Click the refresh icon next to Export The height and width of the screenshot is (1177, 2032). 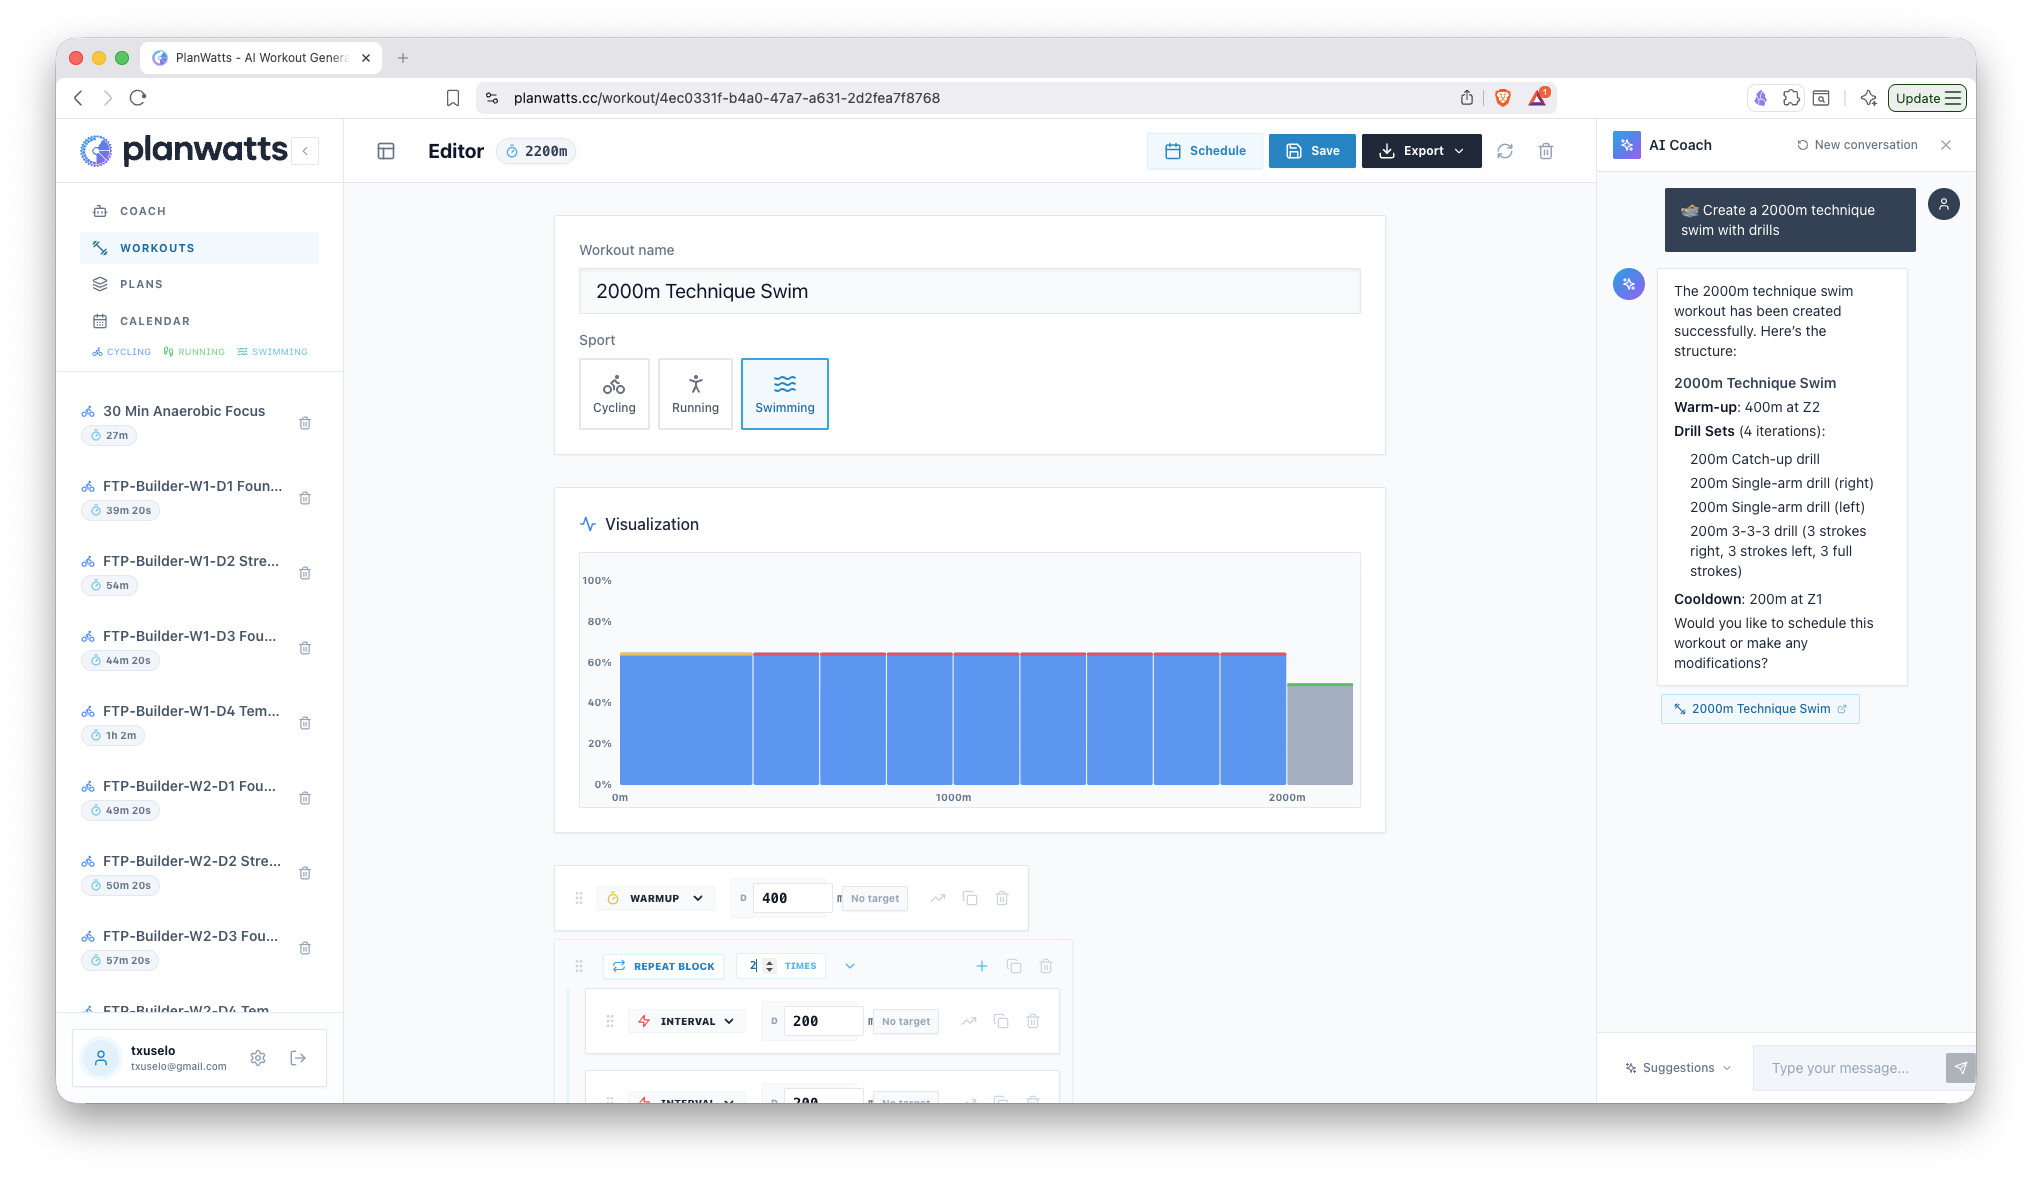point(1504,151)
